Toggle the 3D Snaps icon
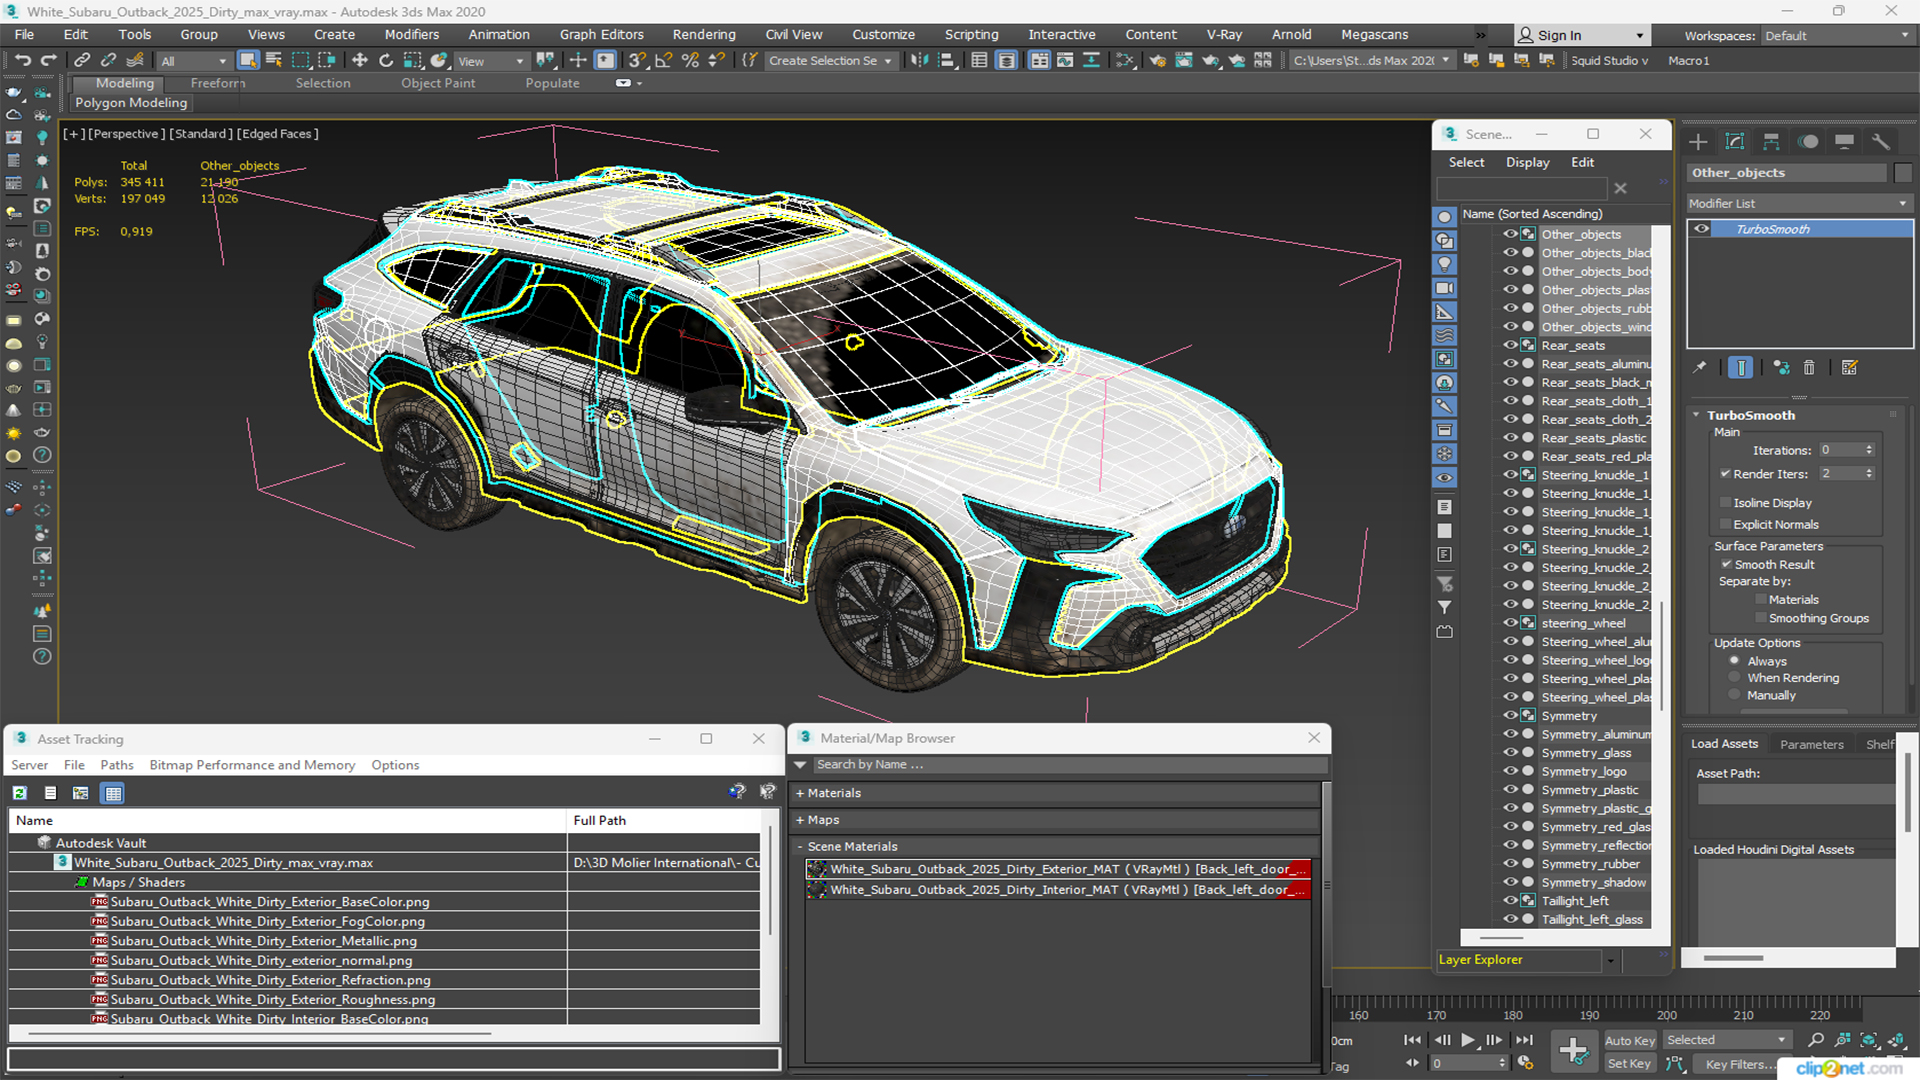This screenshot has width=1920, height=1080. 637,61
